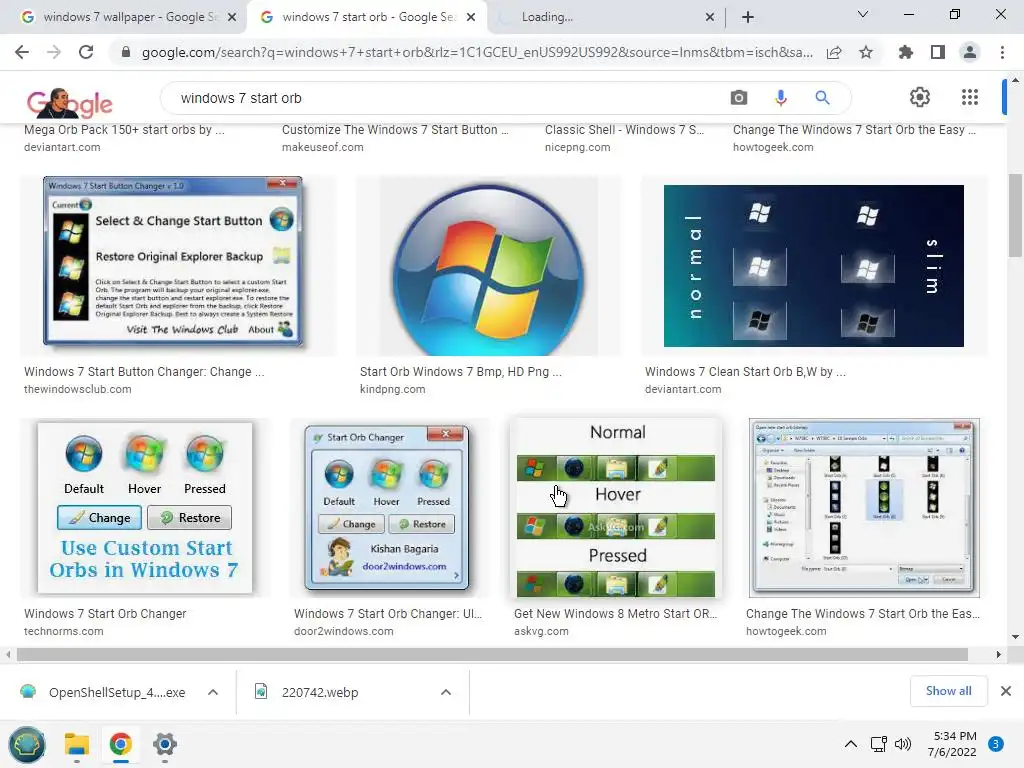The height and width of the screenshot is (768, 1024).
Task: Show hidden system tray icons
Action: pos(850,744)
